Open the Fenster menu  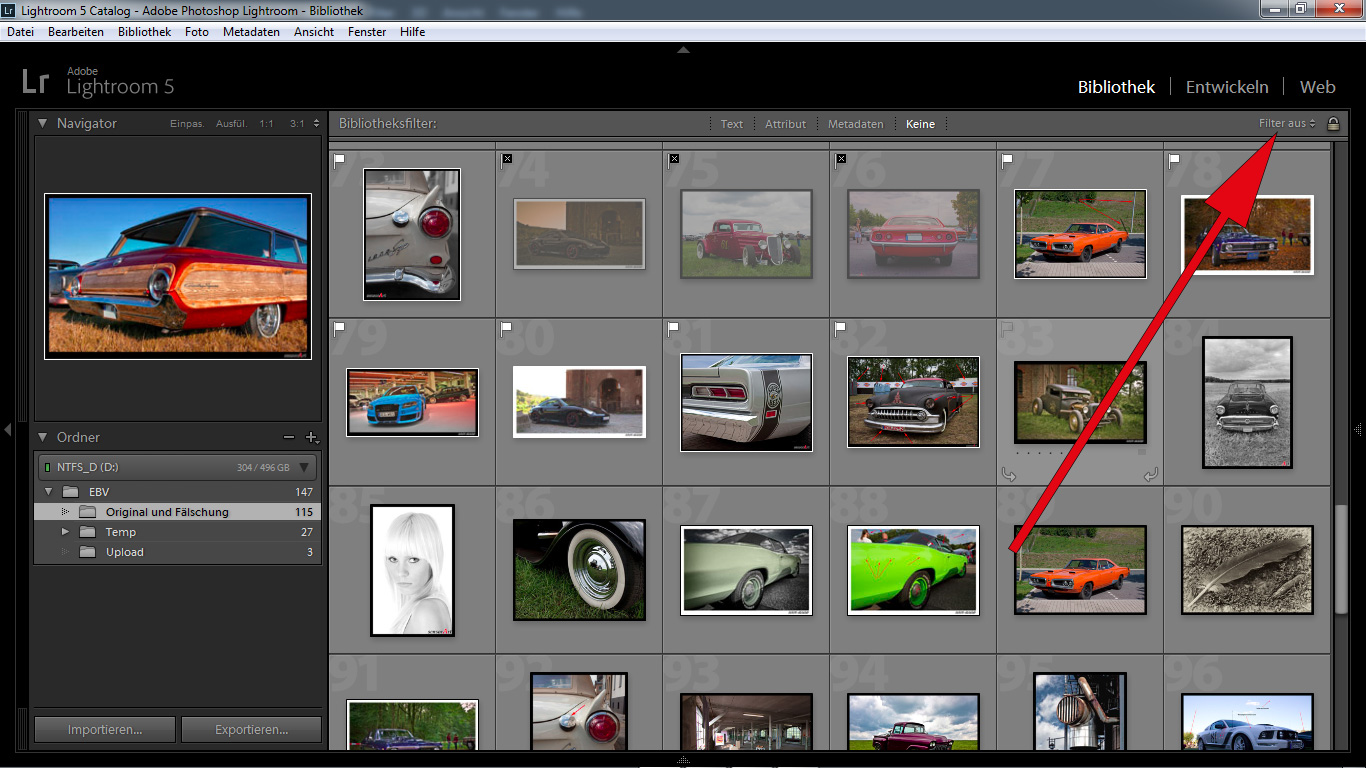coord(367,32)
